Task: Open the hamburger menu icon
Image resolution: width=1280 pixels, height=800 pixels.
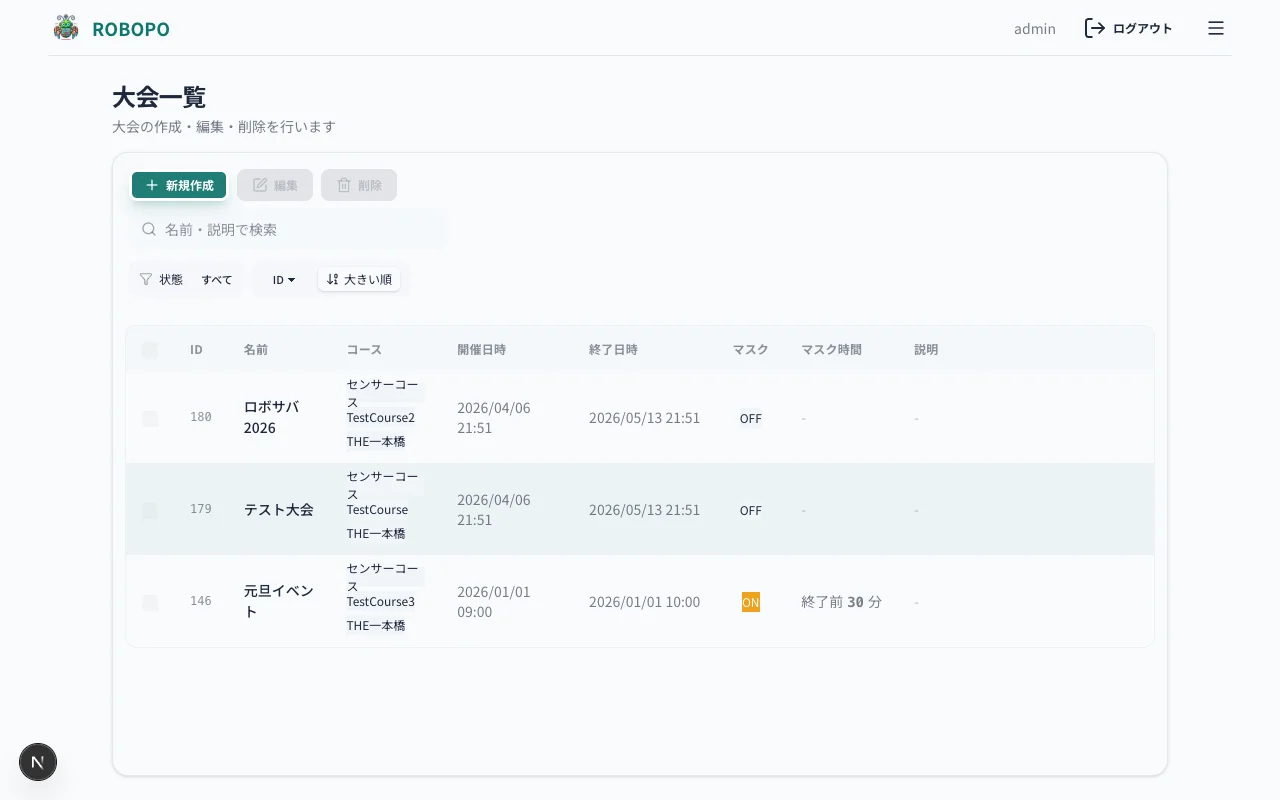Action: tap(1216, 28)
